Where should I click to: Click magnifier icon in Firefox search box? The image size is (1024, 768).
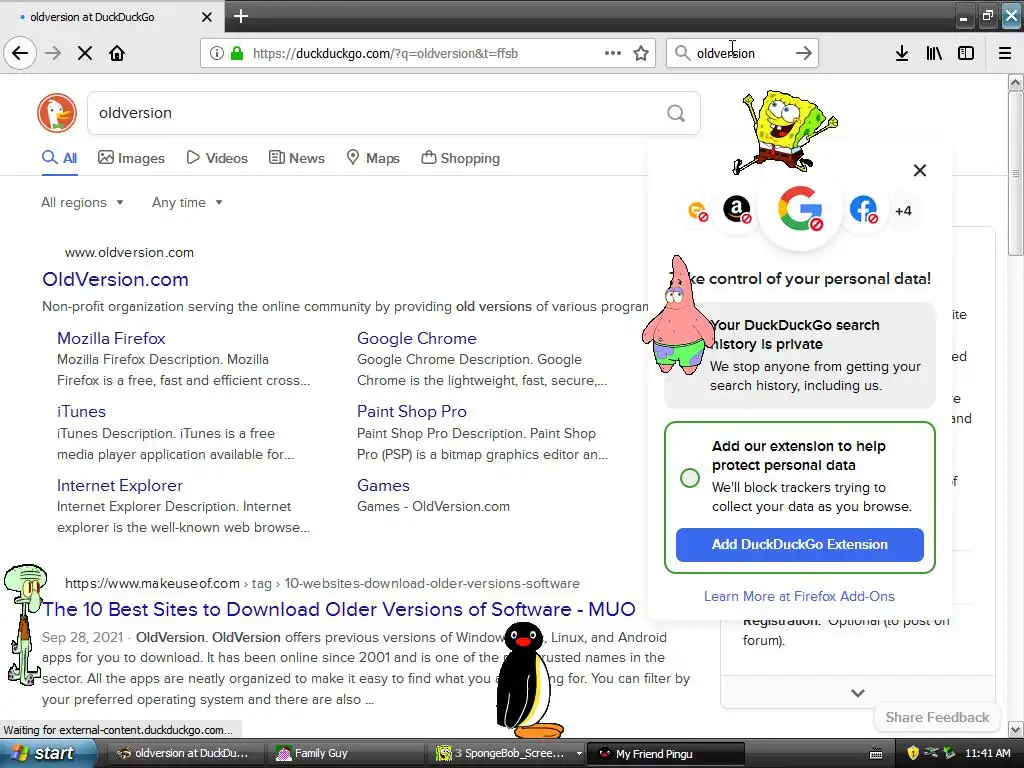(682, 53)
